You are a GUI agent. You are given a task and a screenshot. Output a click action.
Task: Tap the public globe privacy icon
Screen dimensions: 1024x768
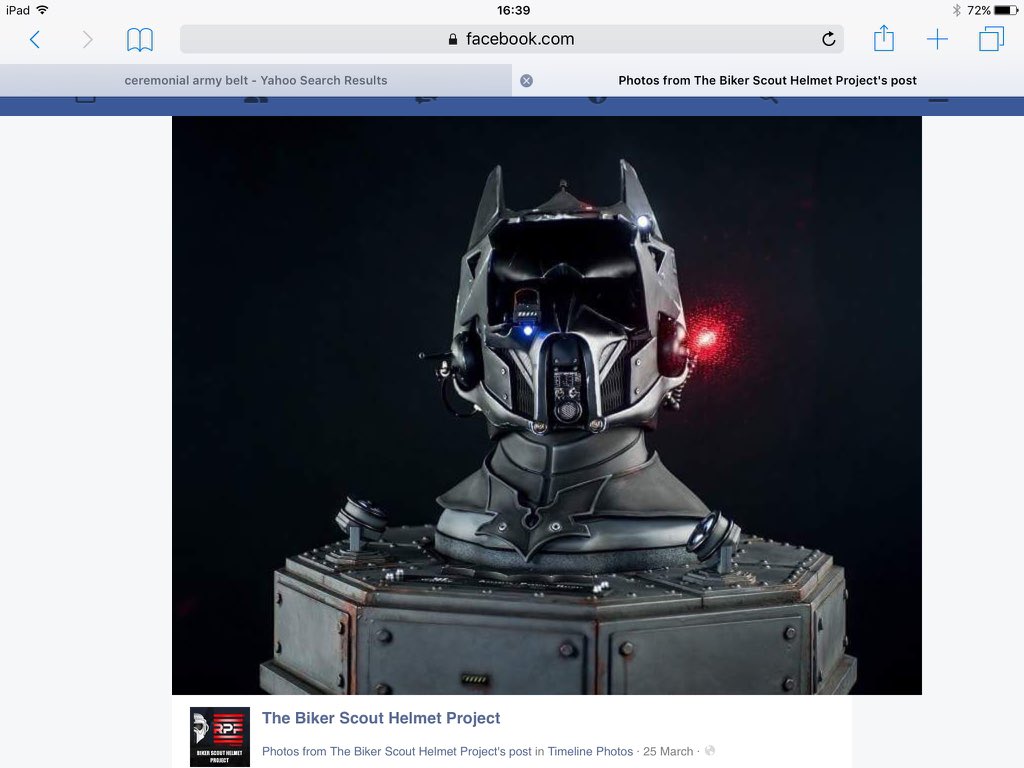[710, 750]
